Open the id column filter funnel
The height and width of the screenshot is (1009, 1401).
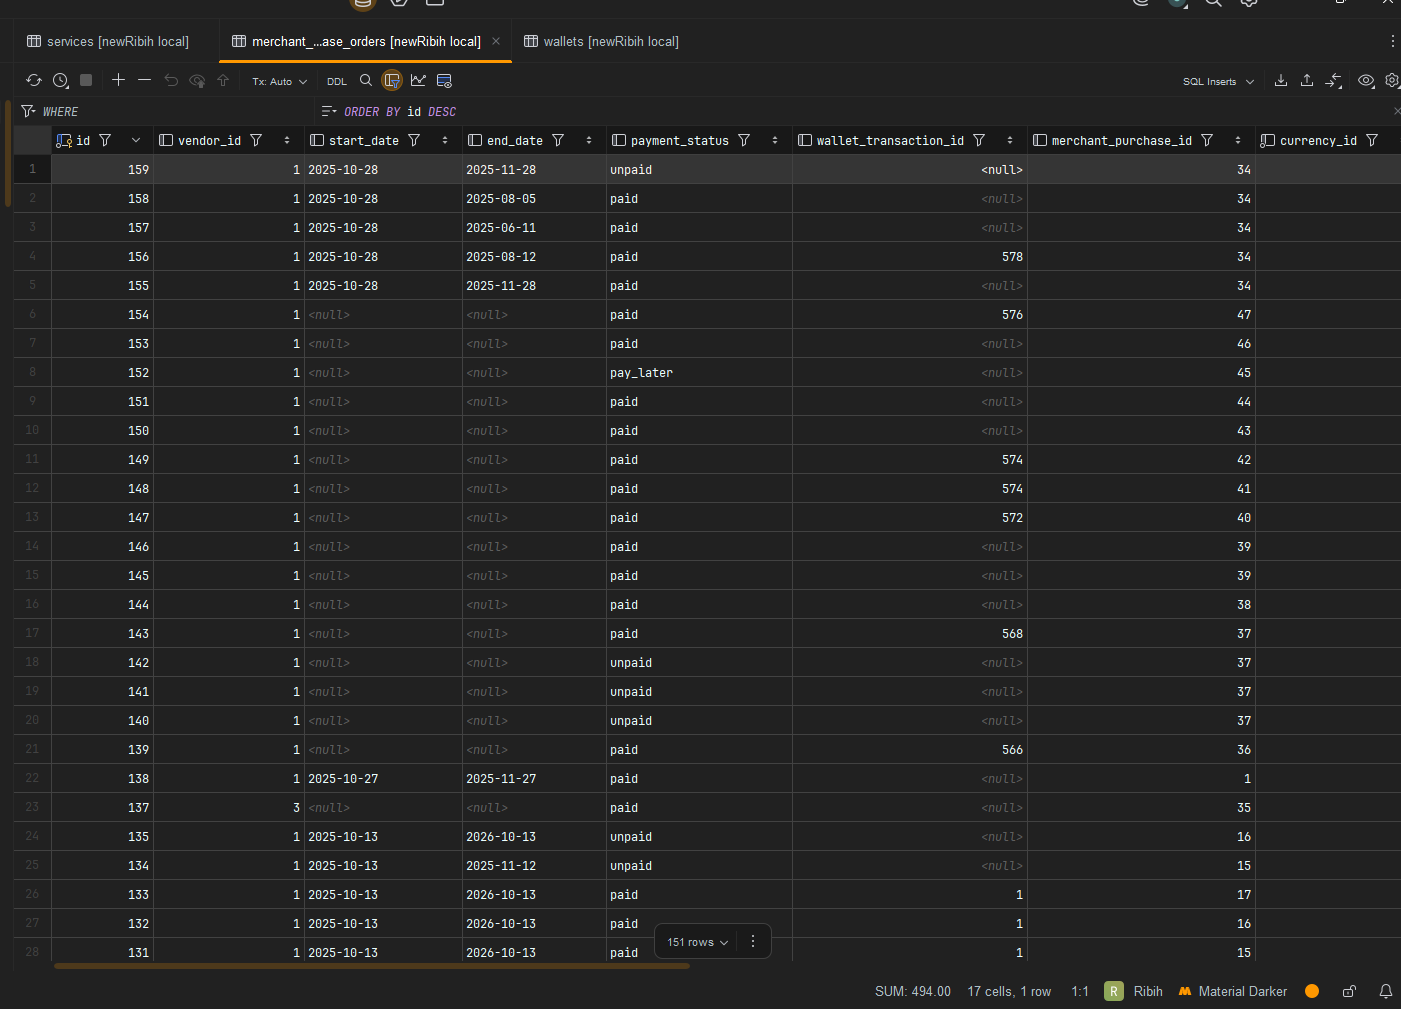pyautogui.click(x=105, y=141)
